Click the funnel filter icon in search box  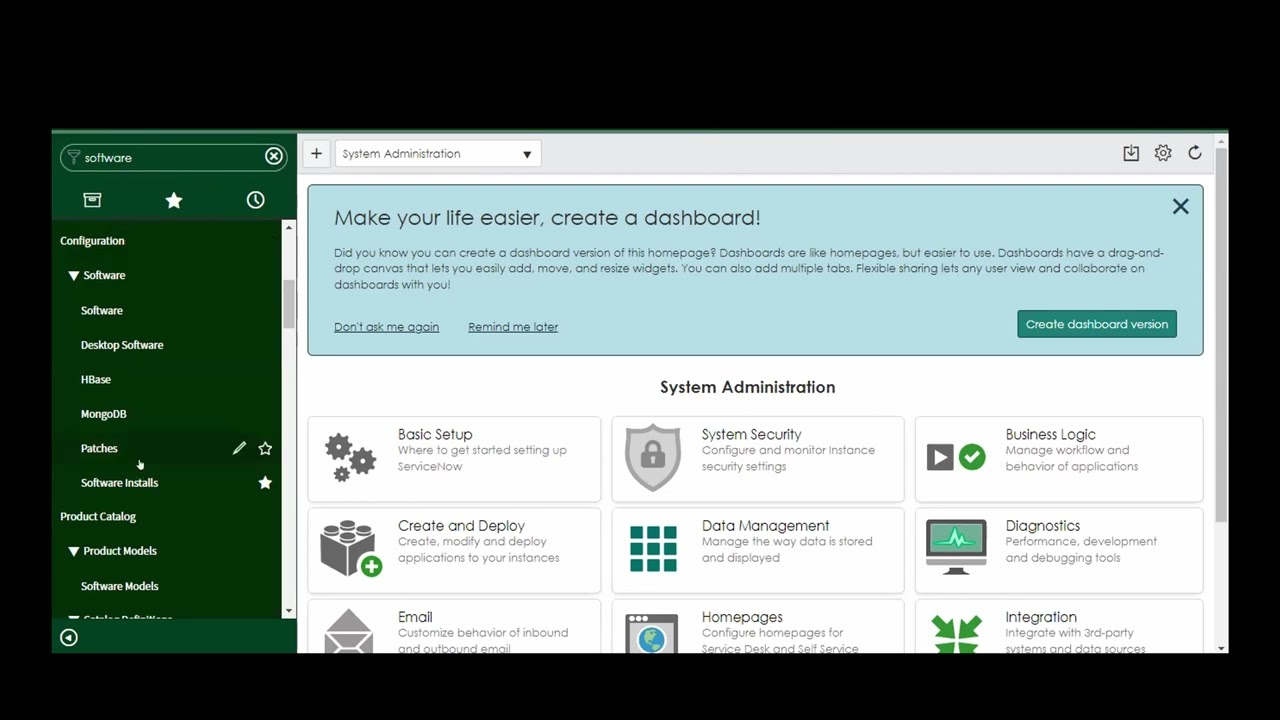click(x=73, y=157)
